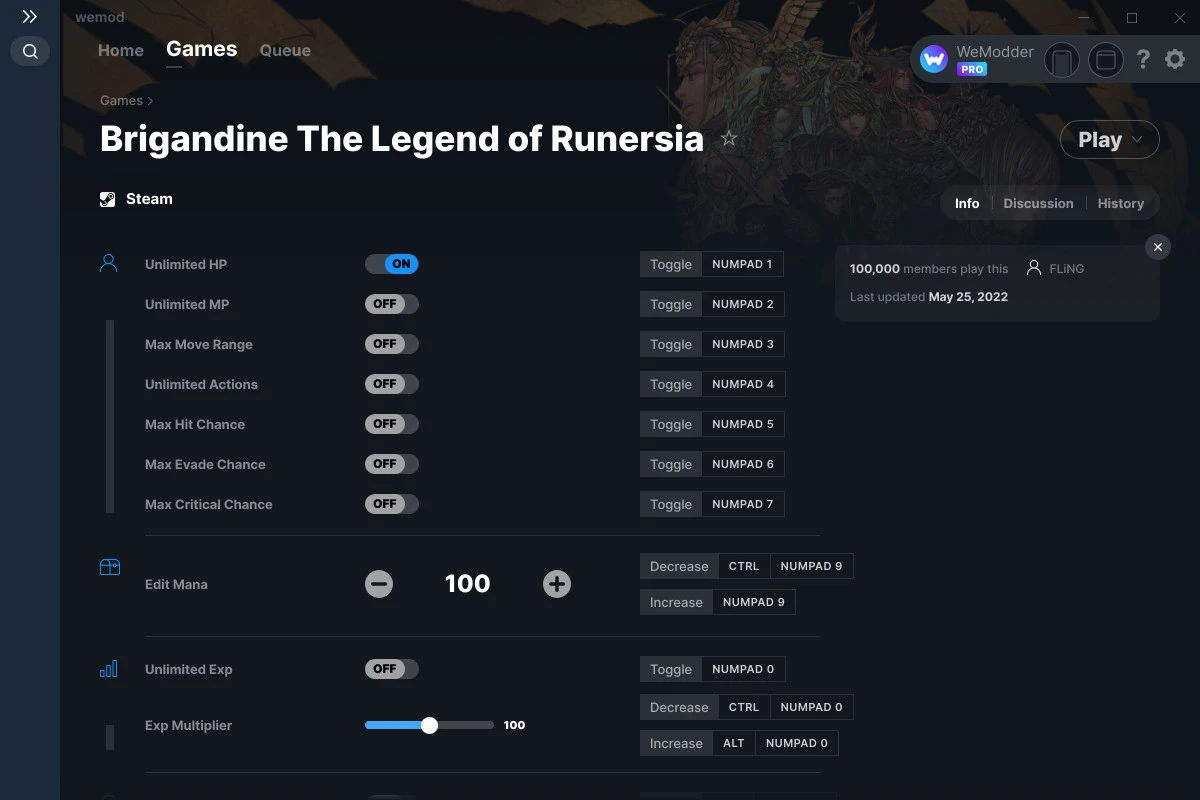Click the help question mark icon
Viewport: 1200px width, 800px height.
(1143, 59)
